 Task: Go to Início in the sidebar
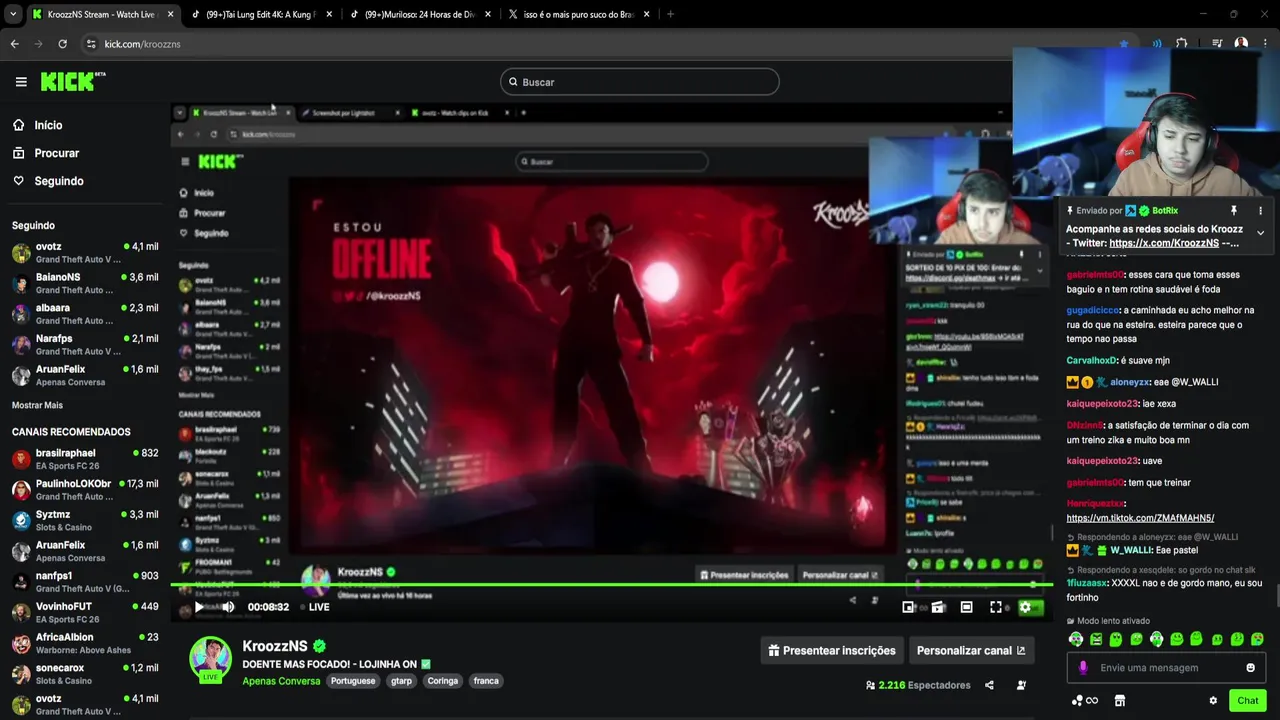point(37,125)
